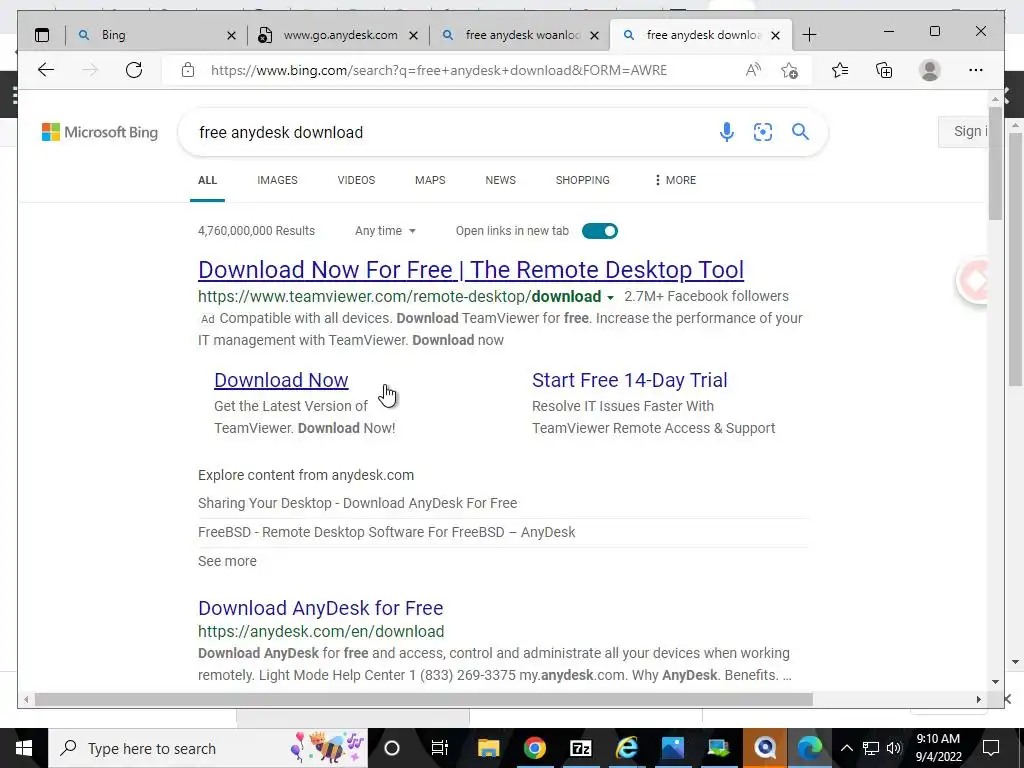The width and height of the screenshot is (1024, 768).
Task: View site information lock icon
Action: pyautogui.click(x=188, y=70)
